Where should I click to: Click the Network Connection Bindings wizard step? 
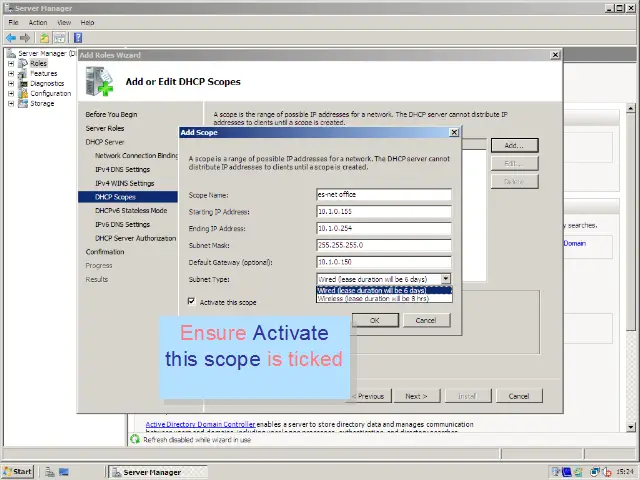click(x=137, y=156)
